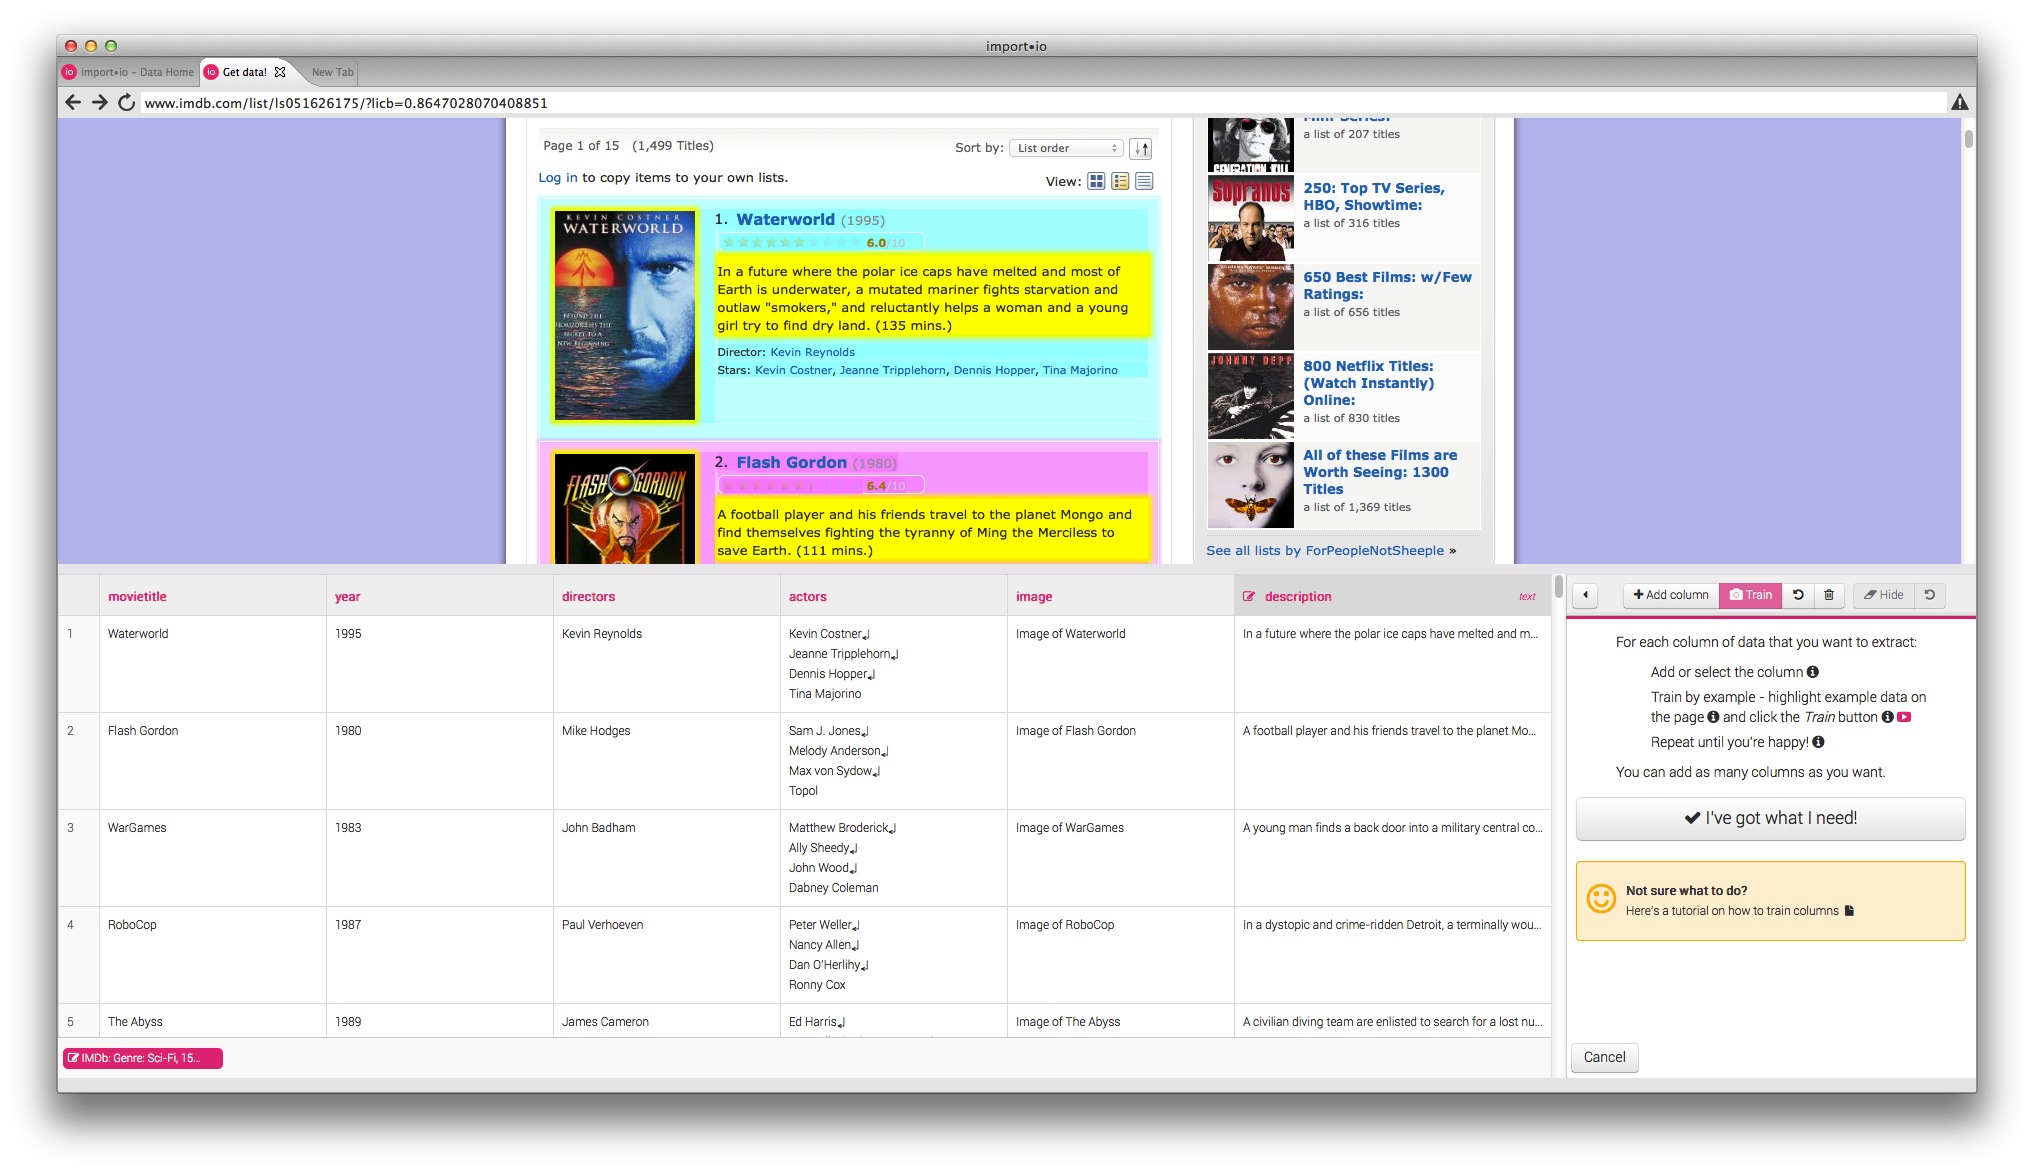
Task: Go back in browser history
Action: pos(73,102)
